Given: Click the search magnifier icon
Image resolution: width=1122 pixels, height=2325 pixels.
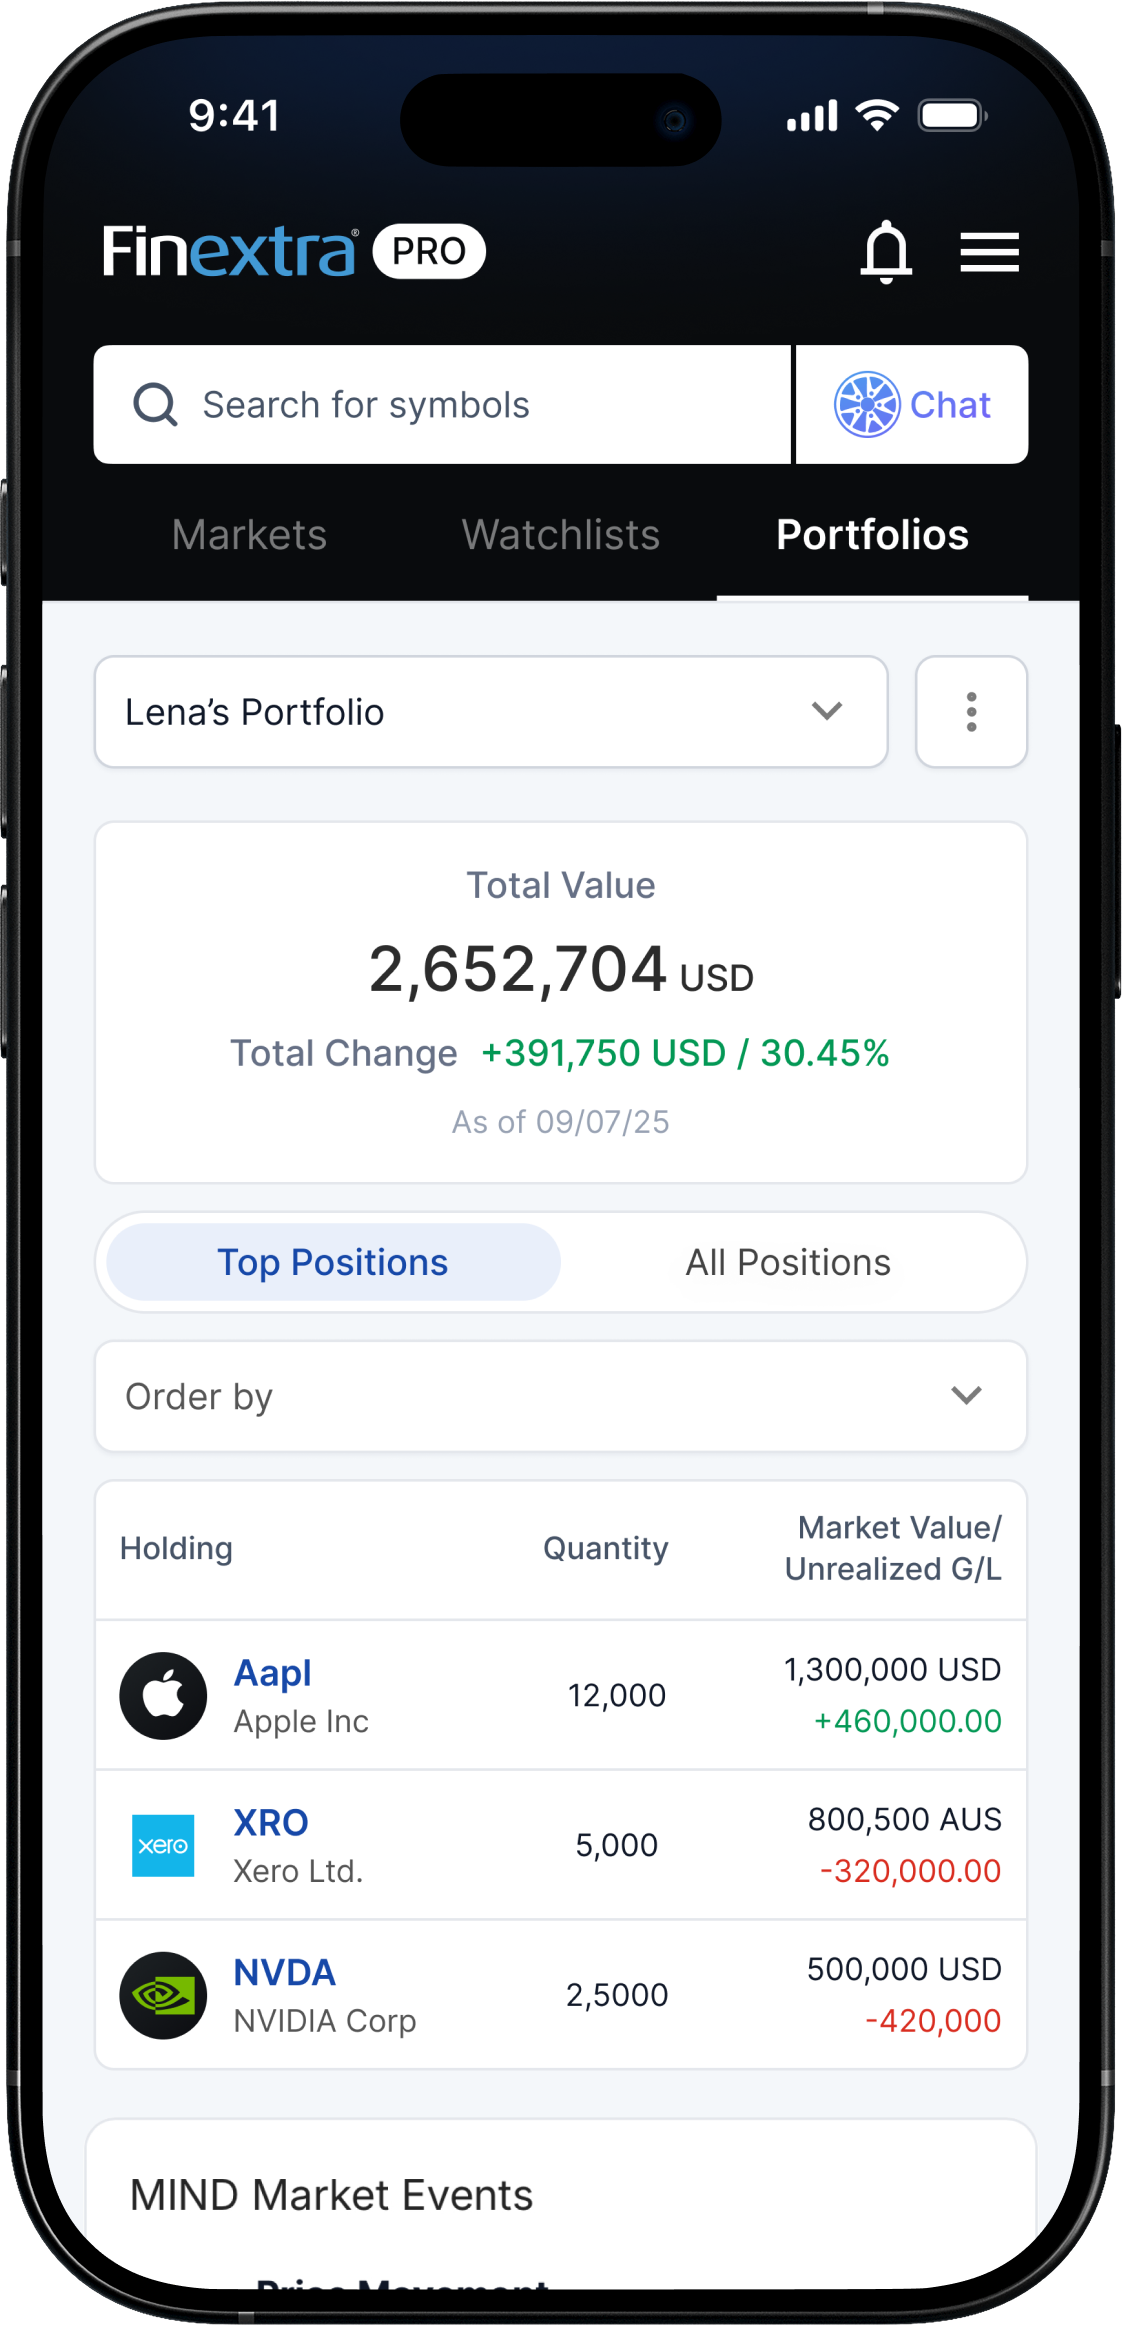Looking at the screenshot, I should point(155,405).
